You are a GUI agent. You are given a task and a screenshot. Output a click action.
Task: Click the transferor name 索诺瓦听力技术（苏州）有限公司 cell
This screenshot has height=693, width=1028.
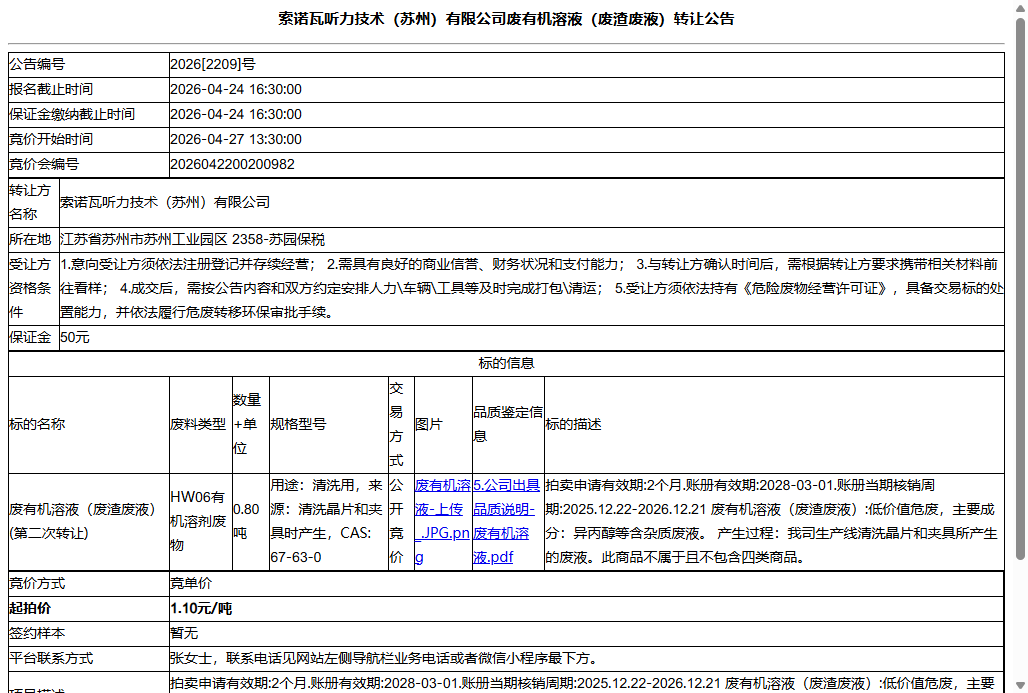coord(531,203)
